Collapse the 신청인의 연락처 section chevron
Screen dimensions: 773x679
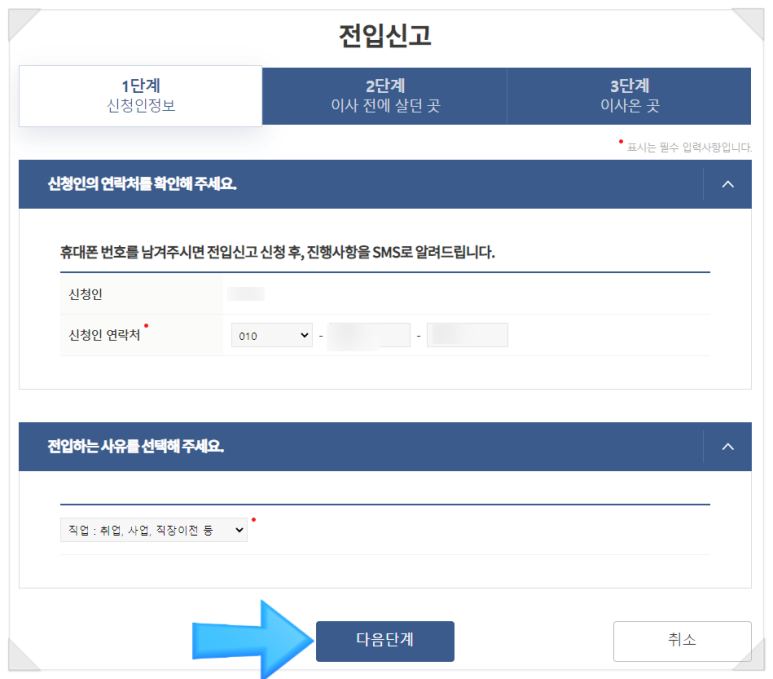point(728,184)
